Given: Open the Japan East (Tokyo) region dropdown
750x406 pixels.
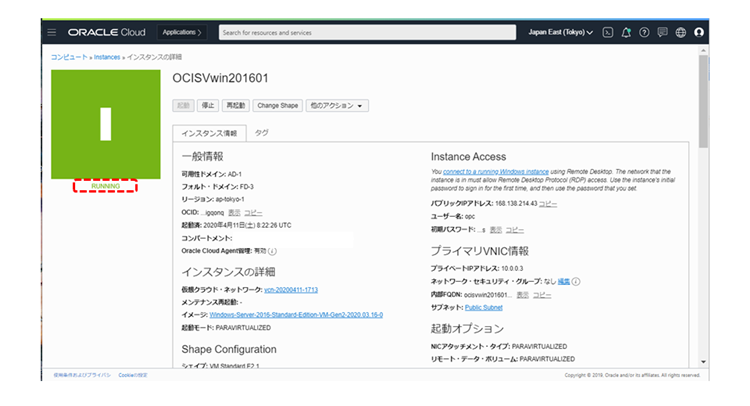Looking at the screenshot, I should (560, 33).
